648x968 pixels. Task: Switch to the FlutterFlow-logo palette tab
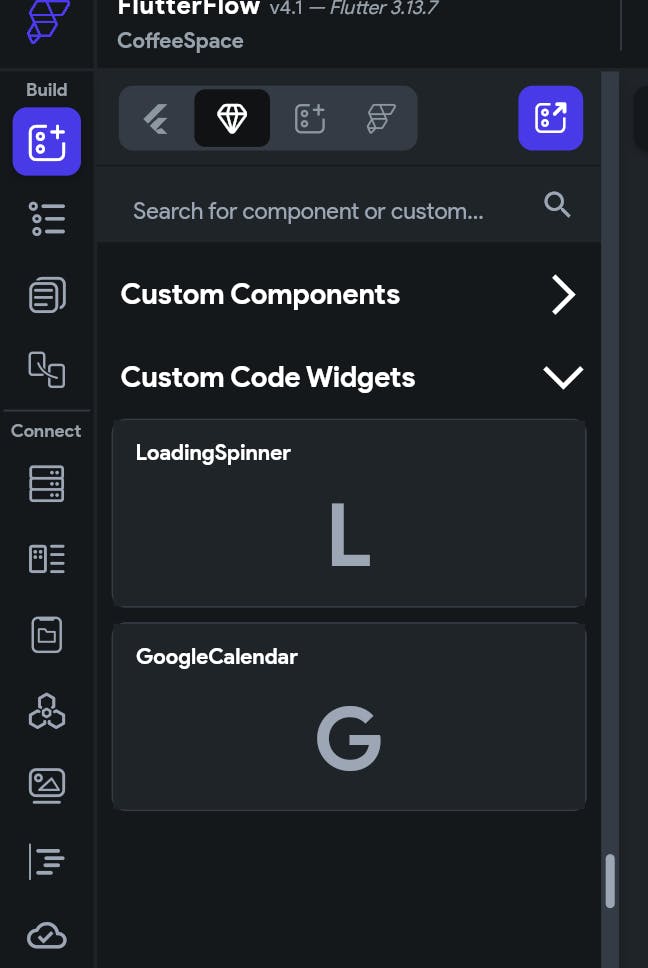pos(381,119)
